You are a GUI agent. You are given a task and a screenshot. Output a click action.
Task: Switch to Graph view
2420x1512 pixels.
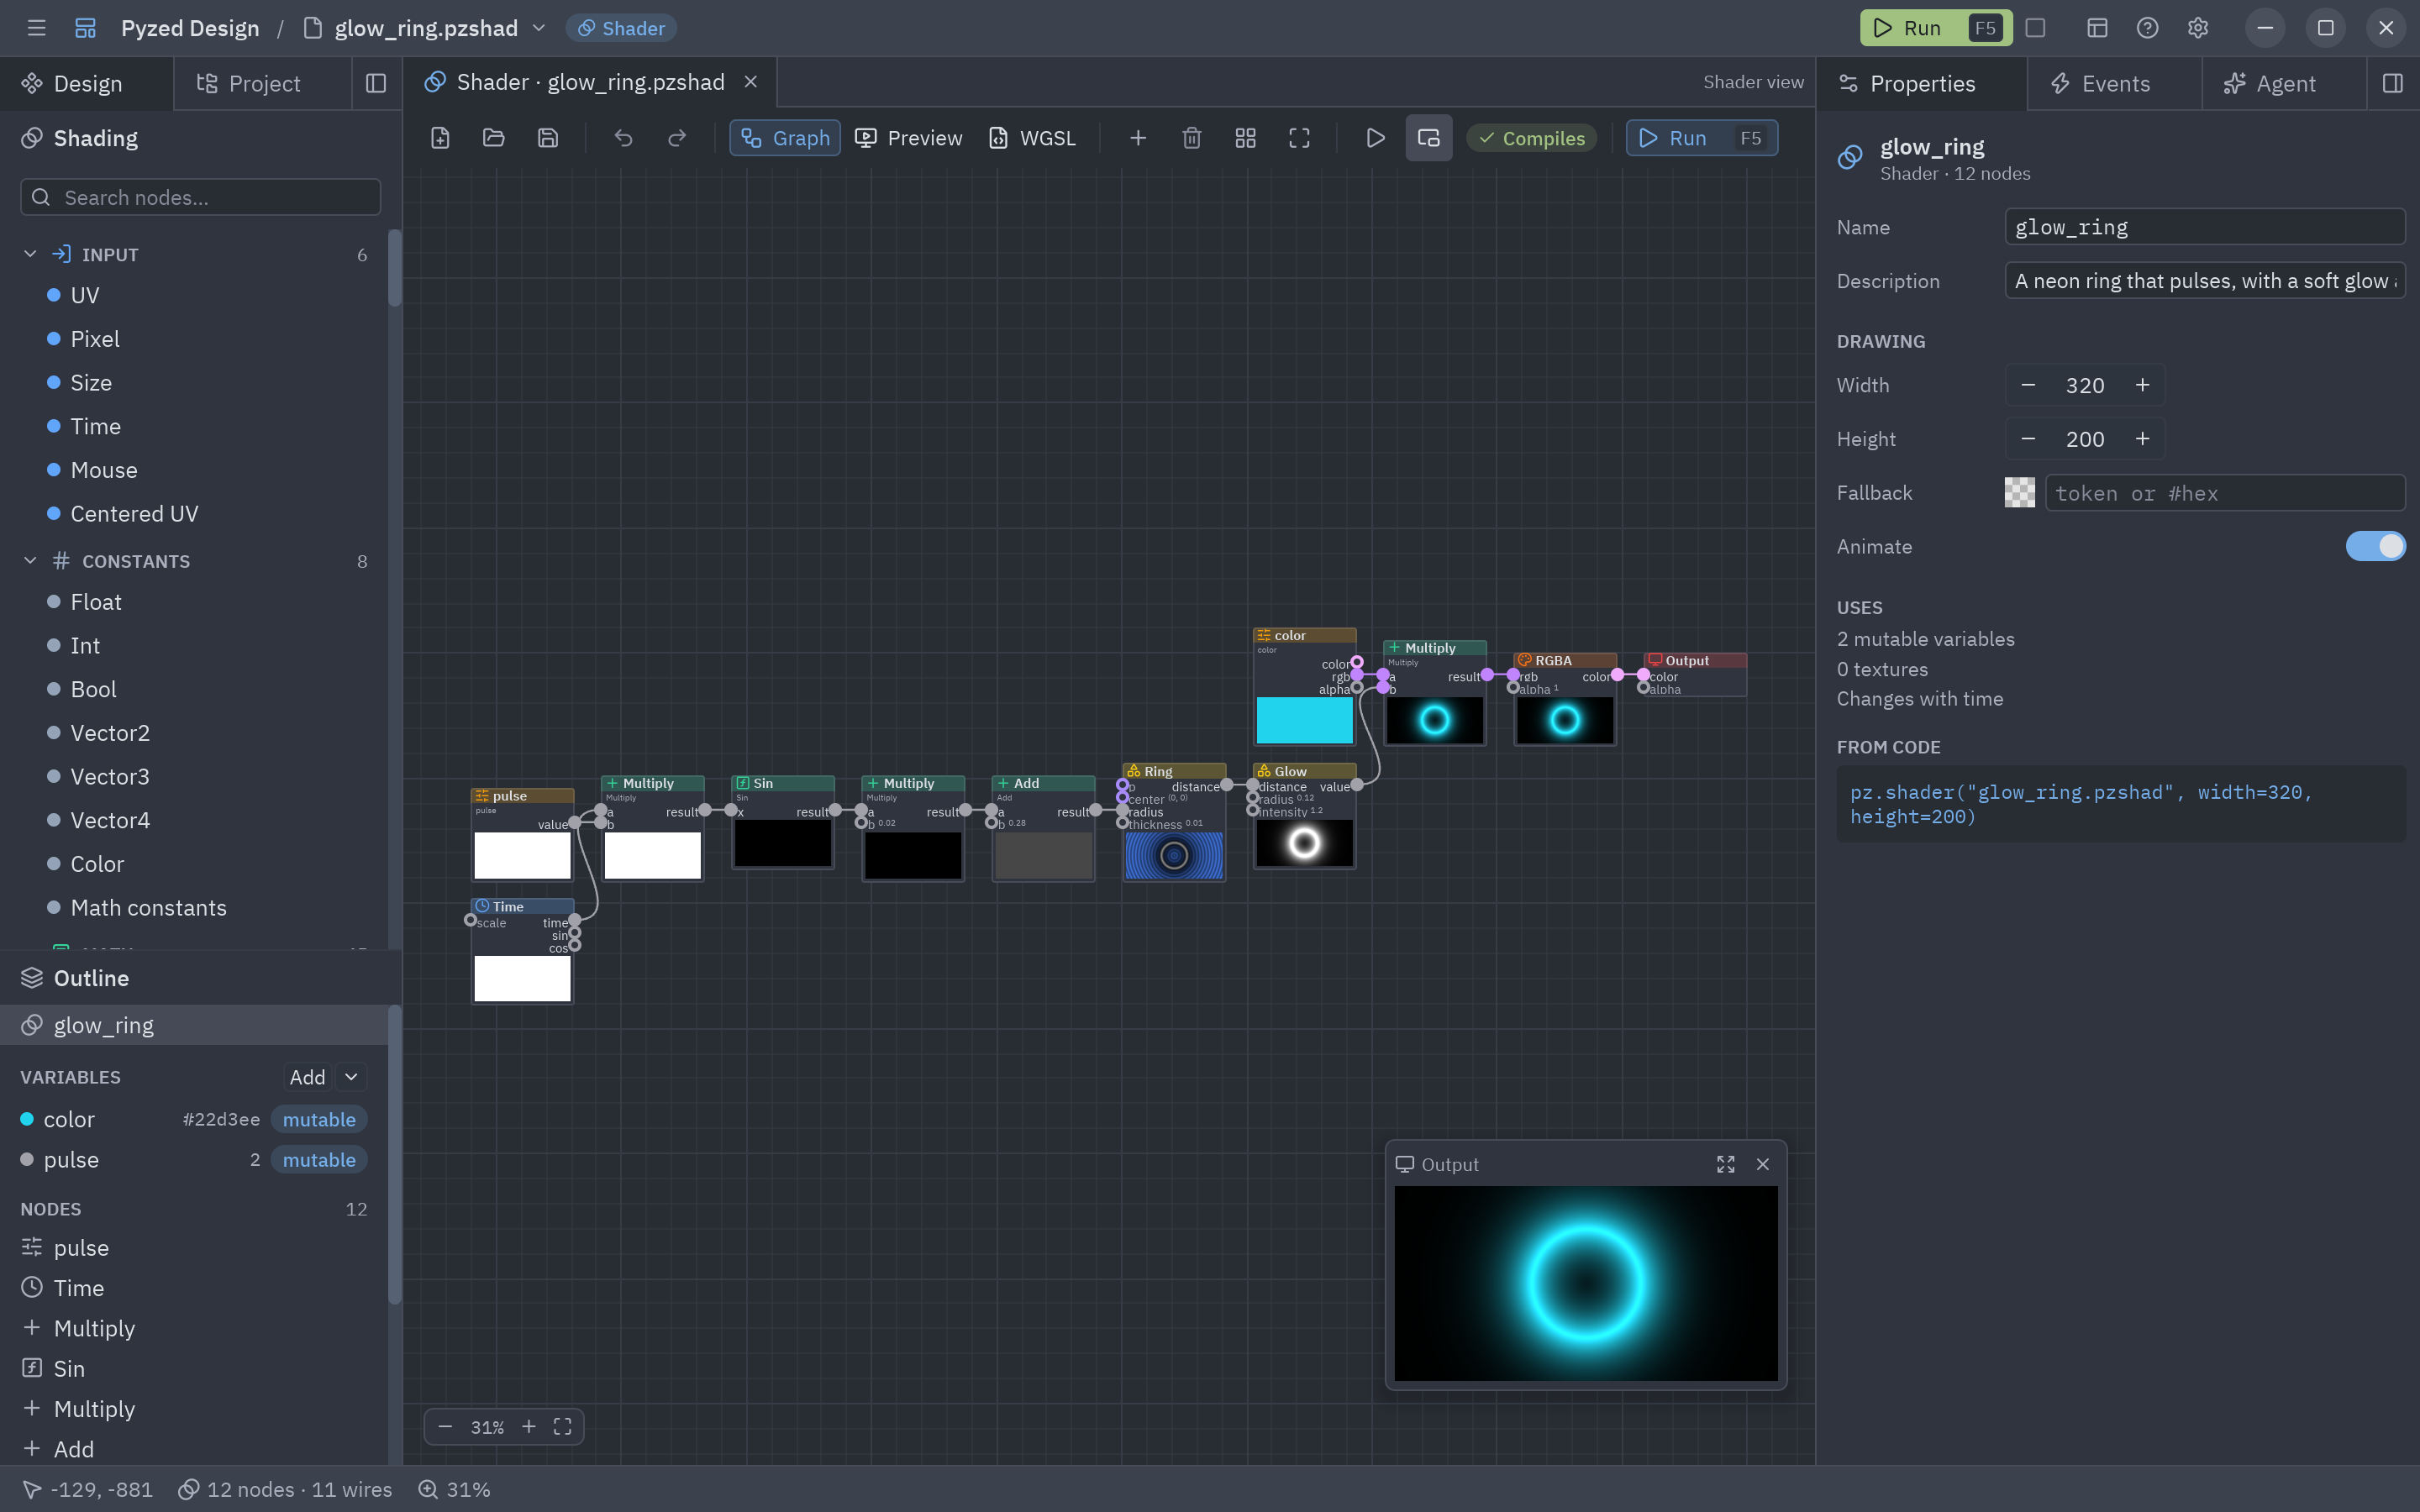[785, 138]
